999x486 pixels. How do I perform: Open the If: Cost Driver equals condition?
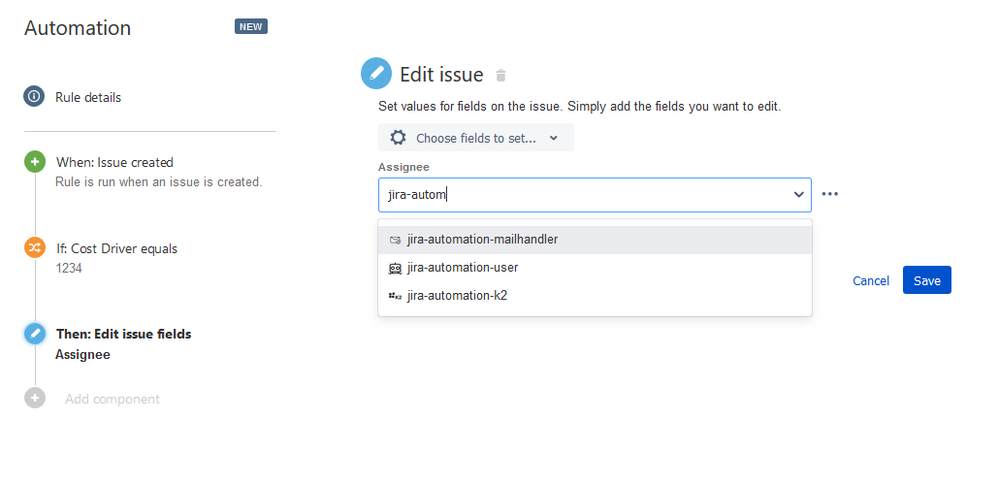pyautogui.click(x=117, y=248)
